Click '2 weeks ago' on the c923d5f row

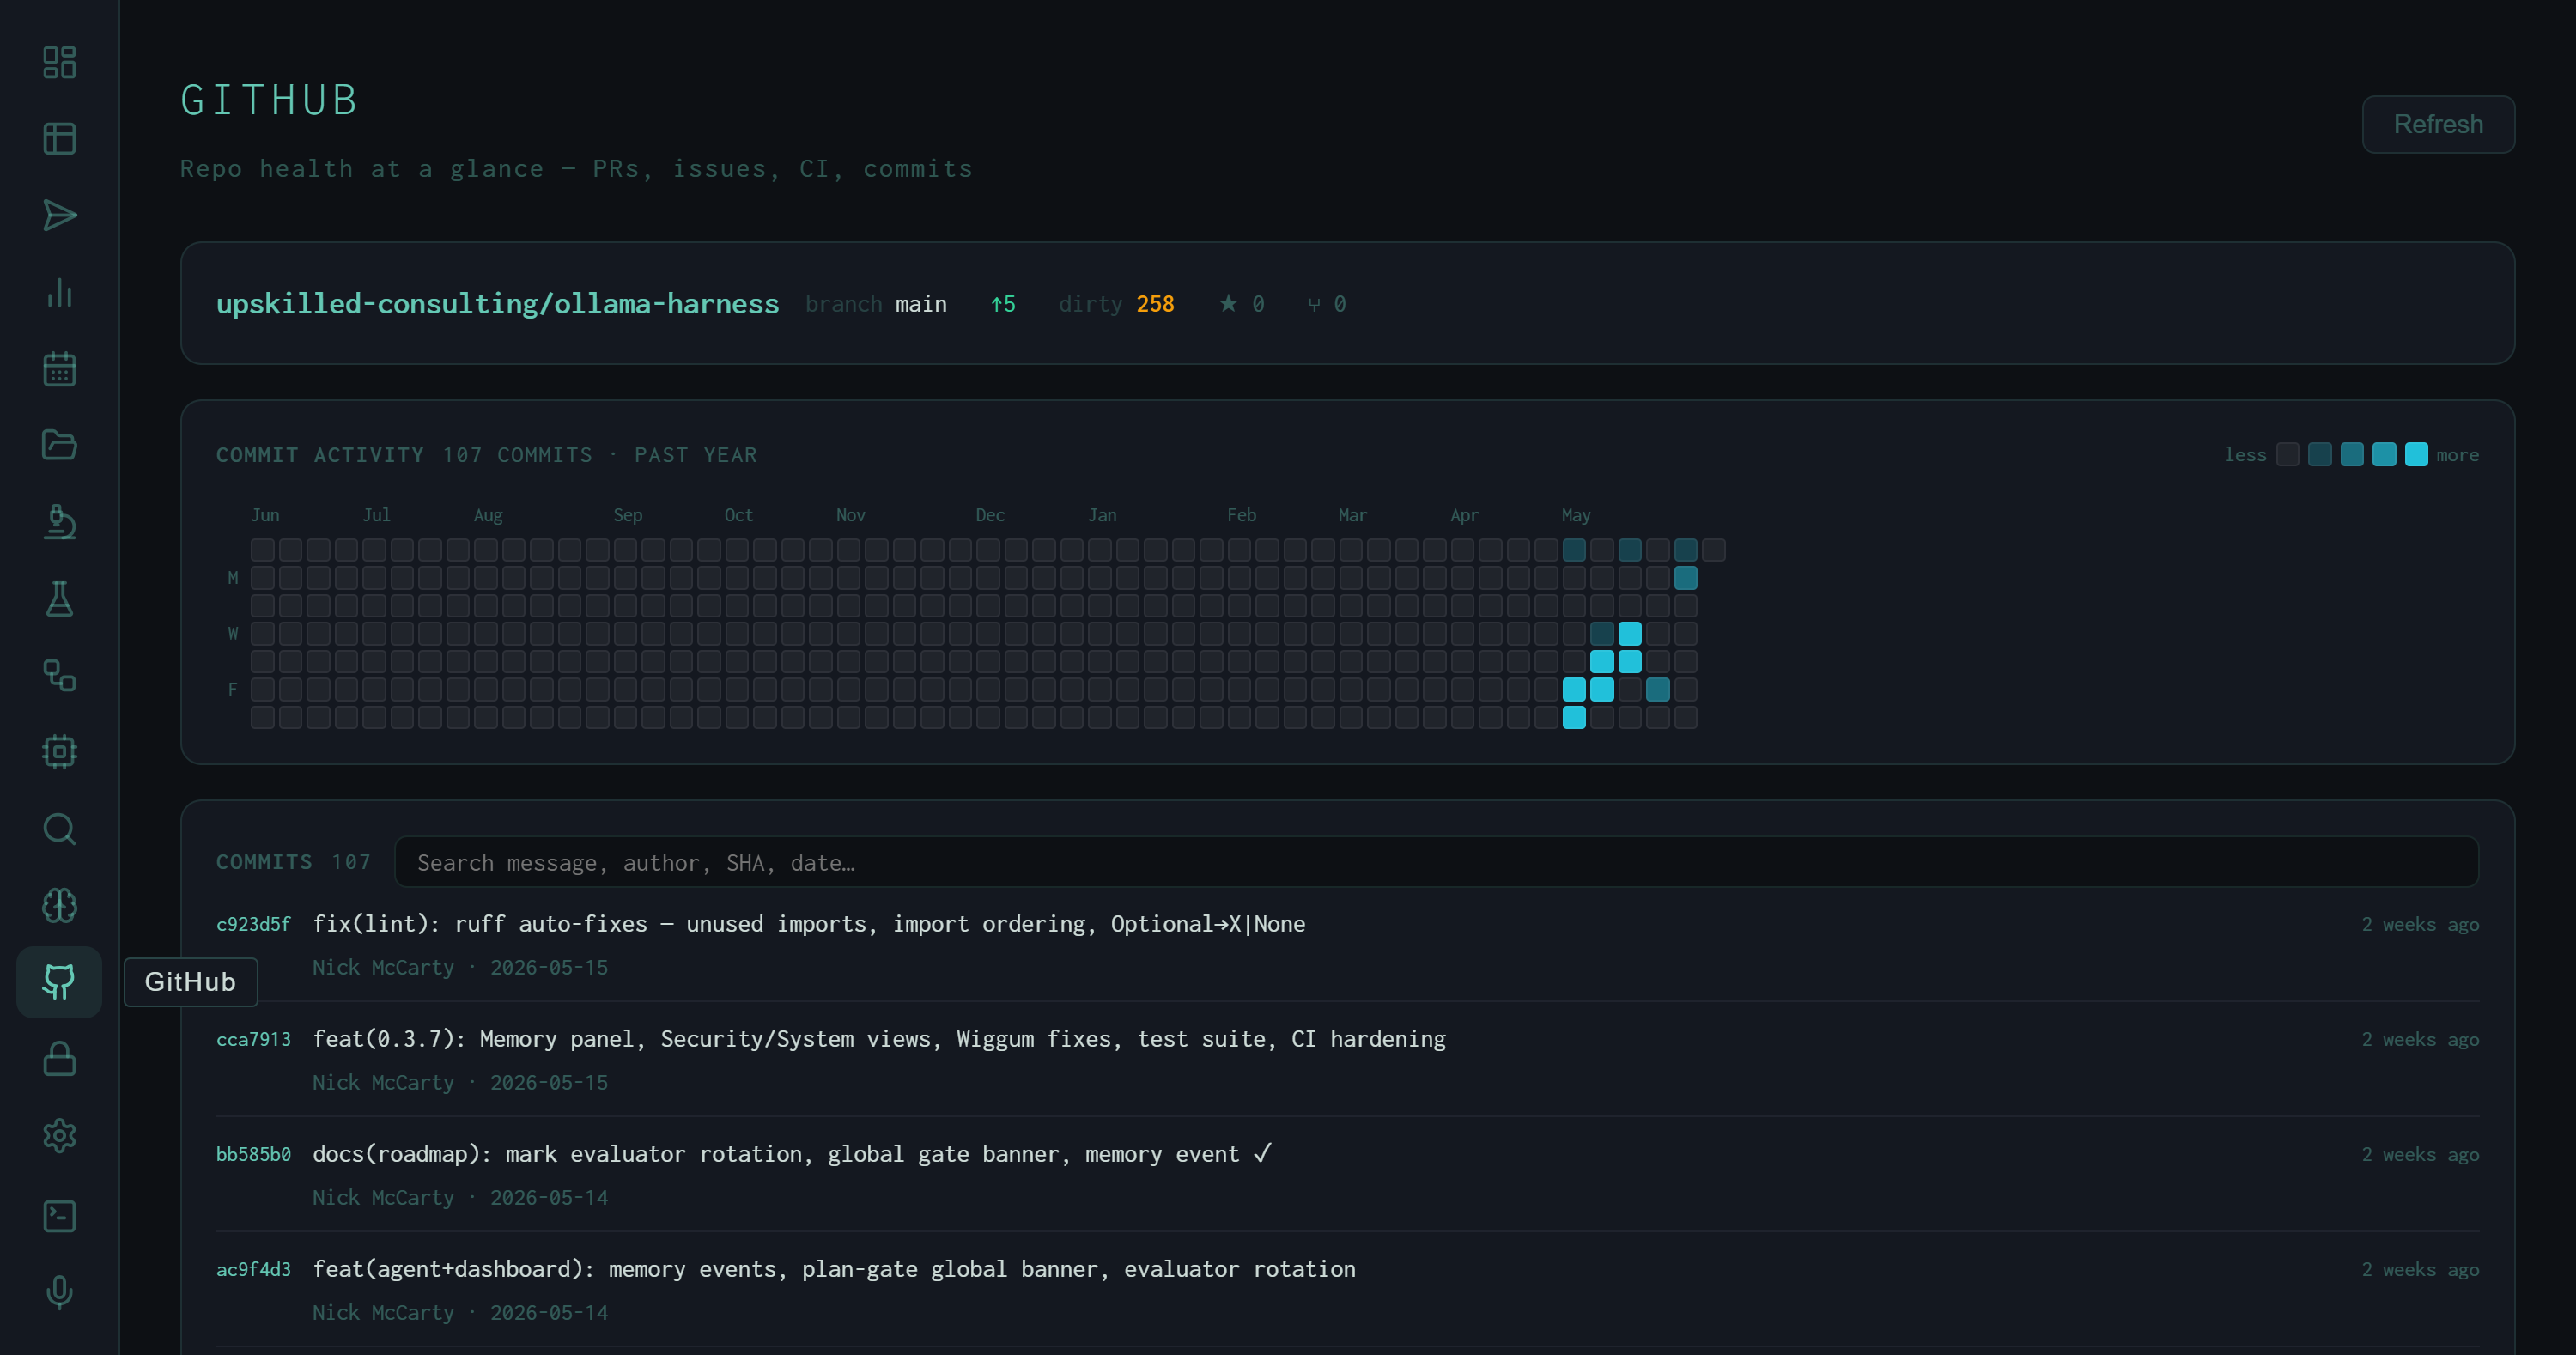[x=2420, y=924]
